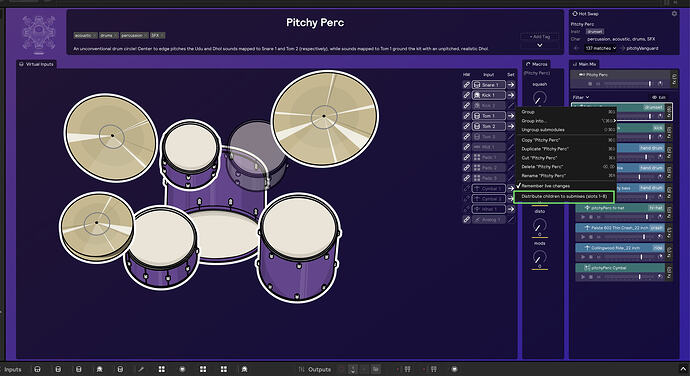
Task: Open Fx (1) on Pitchy Perc main module
Action: 675,79
